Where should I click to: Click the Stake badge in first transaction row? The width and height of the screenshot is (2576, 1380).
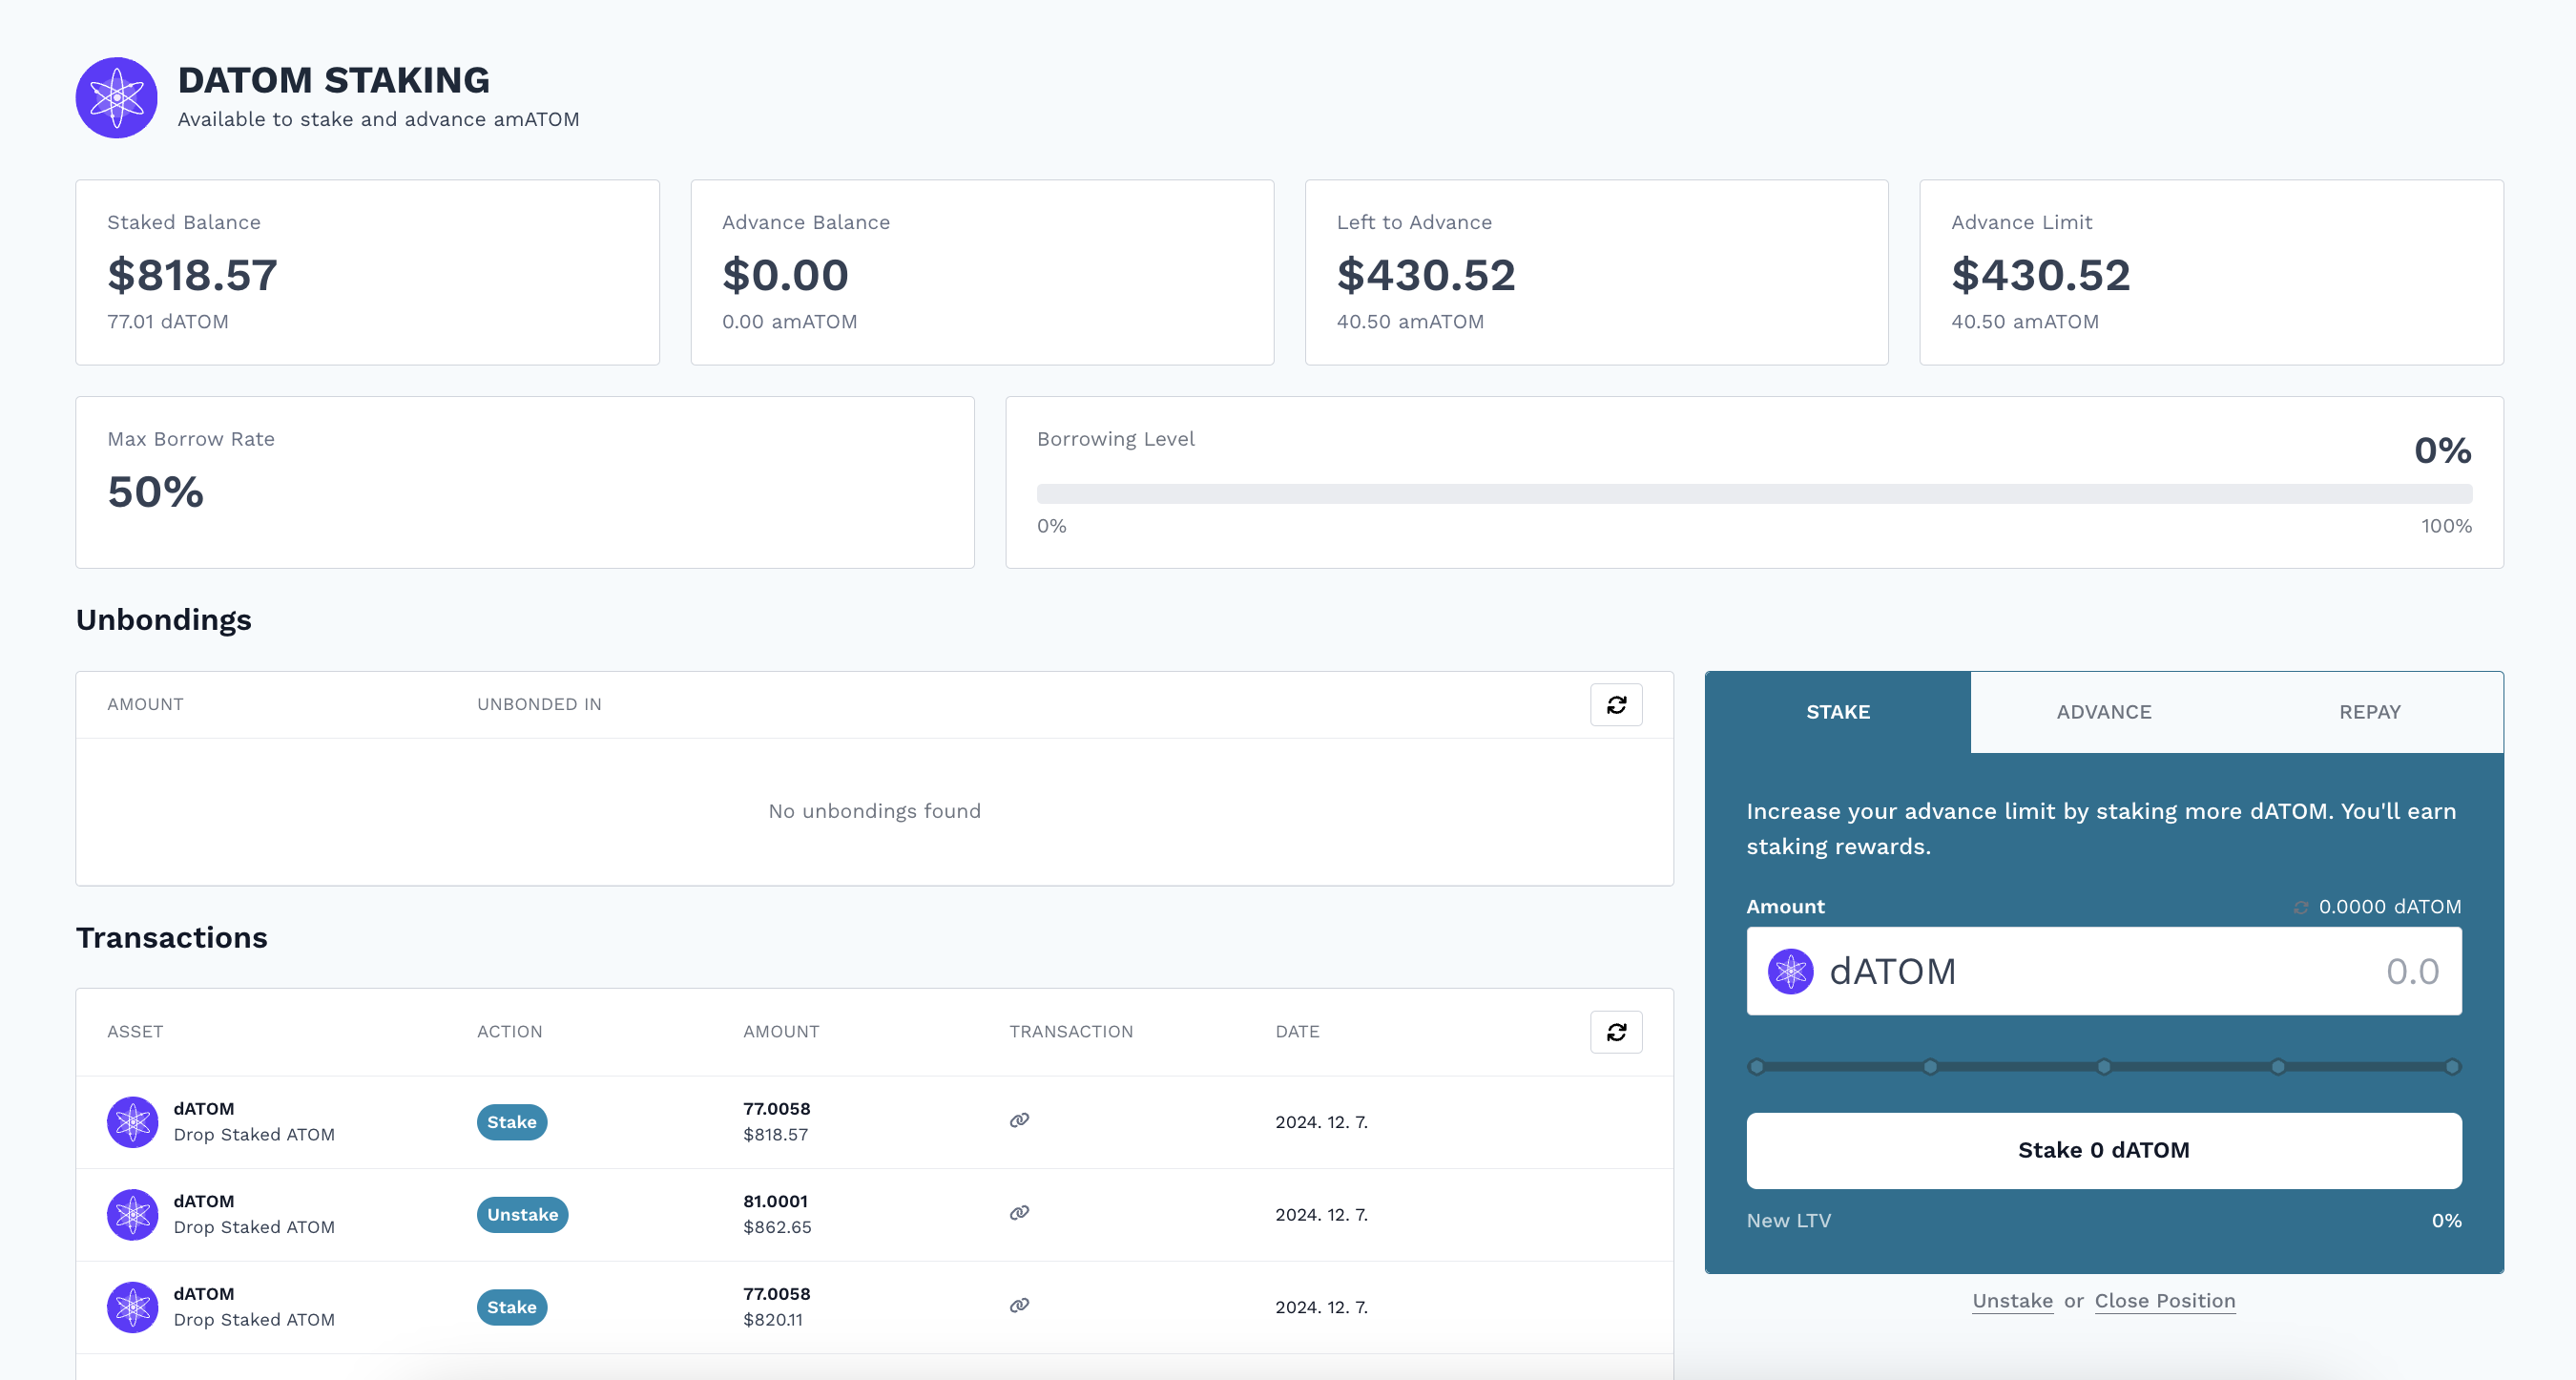click(x=511, y=1122)
